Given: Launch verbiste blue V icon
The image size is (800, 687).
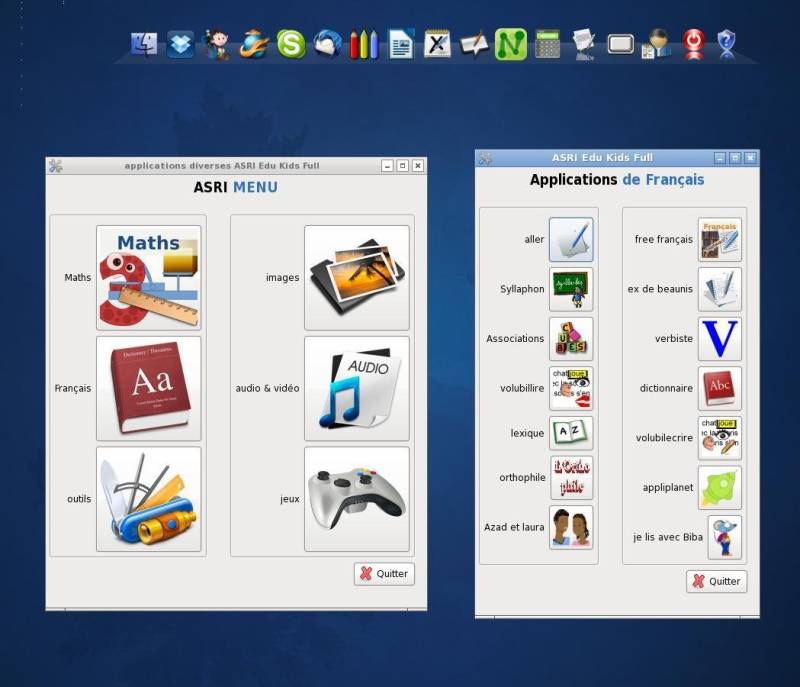Looking at the screenshot, I should coord(719,339).
